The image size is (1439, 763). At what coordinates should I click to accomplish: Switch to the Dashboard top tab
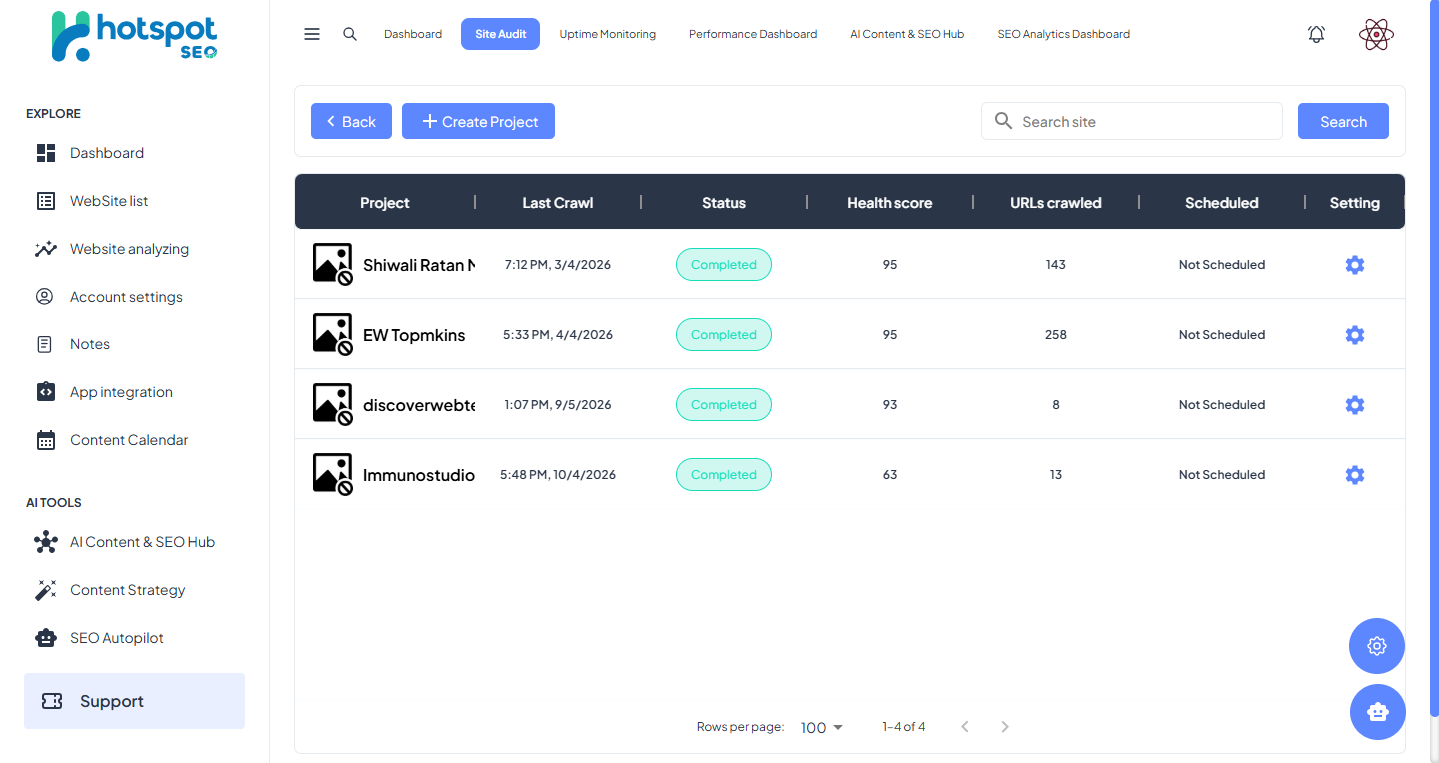(x=413, y=34)
